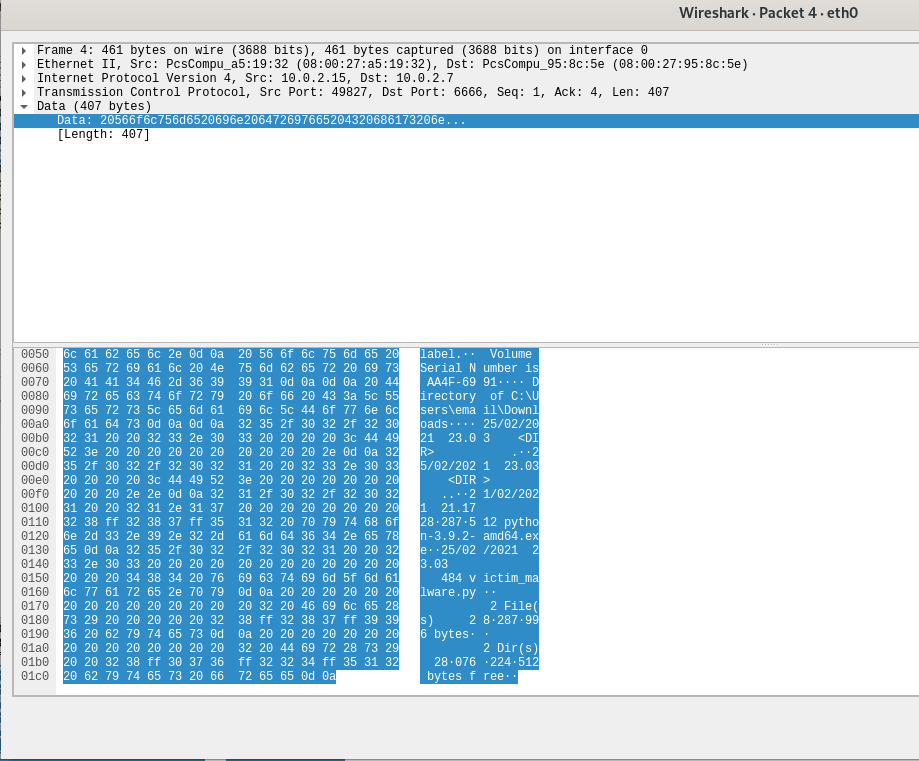The height and width of the screenshot is (761, 919).
Task: Click hex offset 0050 in bytes pane
Action: 35,355
